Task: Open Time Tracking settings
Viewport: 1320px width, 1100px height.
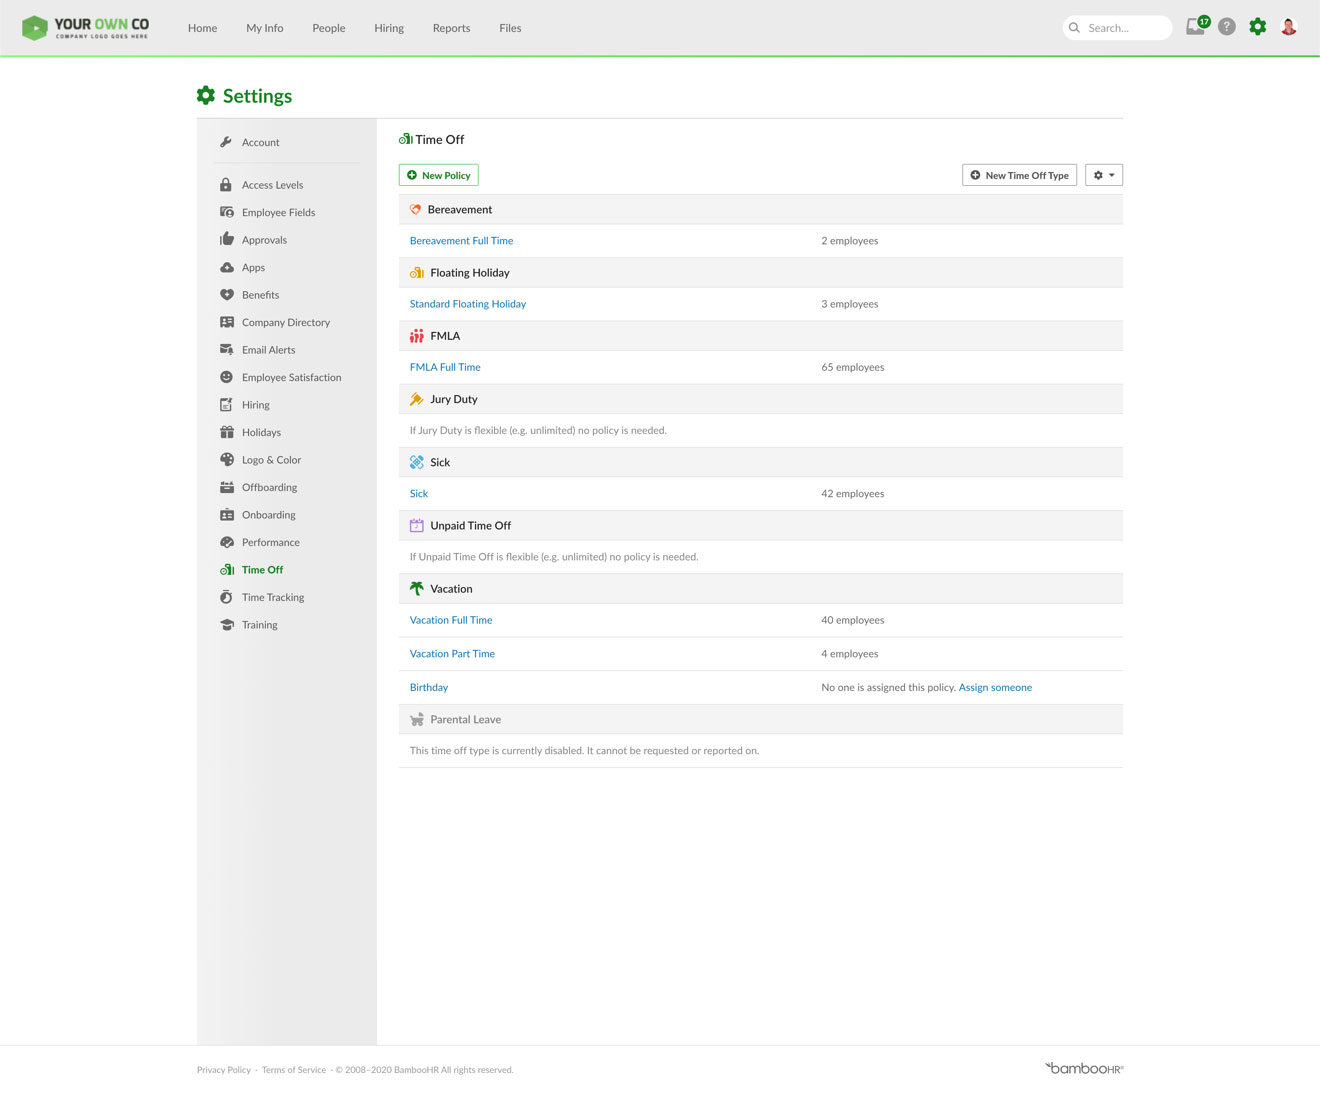Action: (x=273, y=597)
